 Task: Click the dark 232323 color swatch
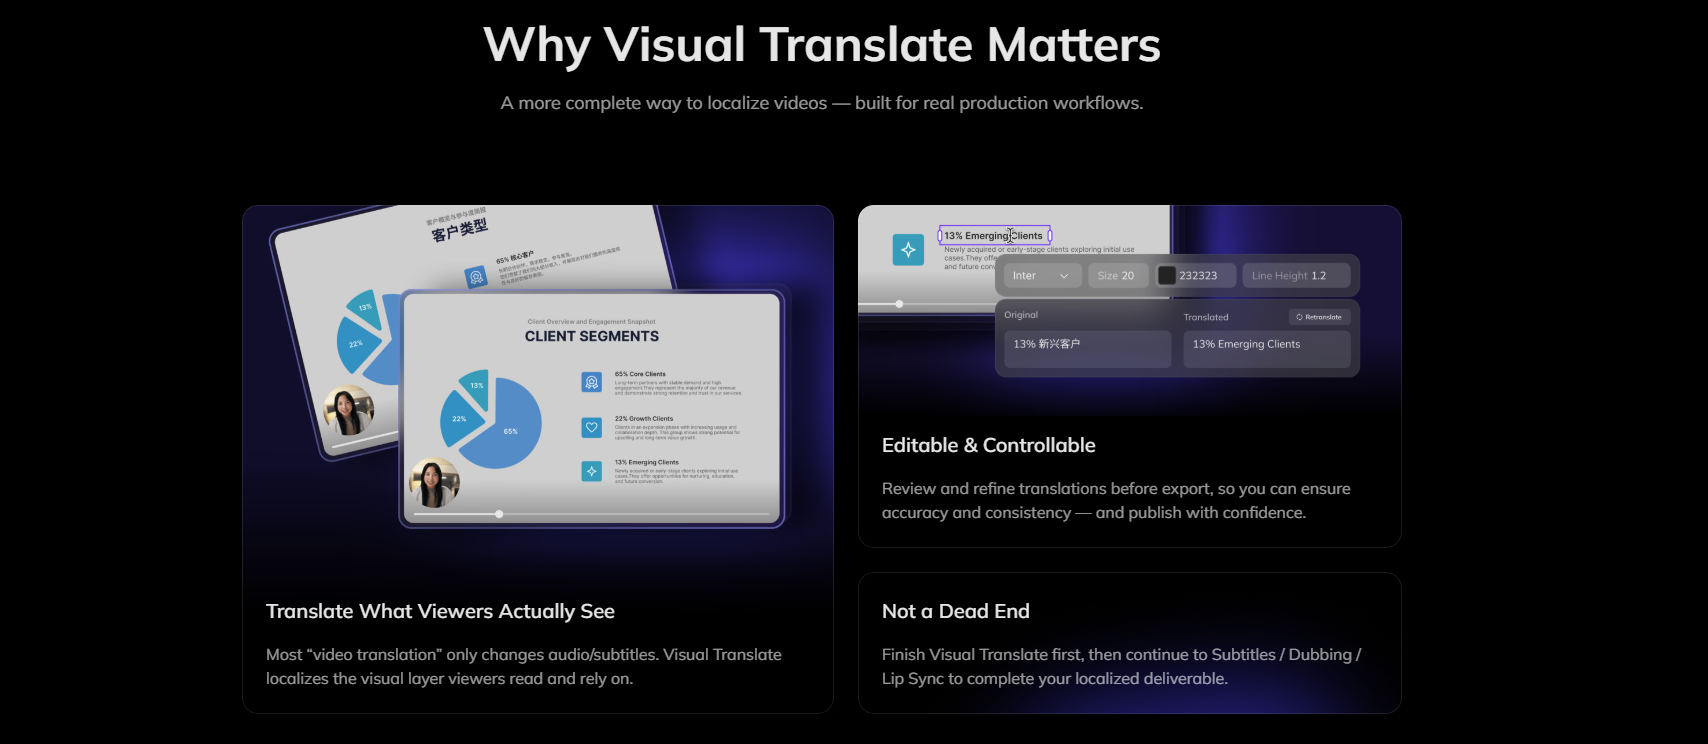[x=1167, y=276]
